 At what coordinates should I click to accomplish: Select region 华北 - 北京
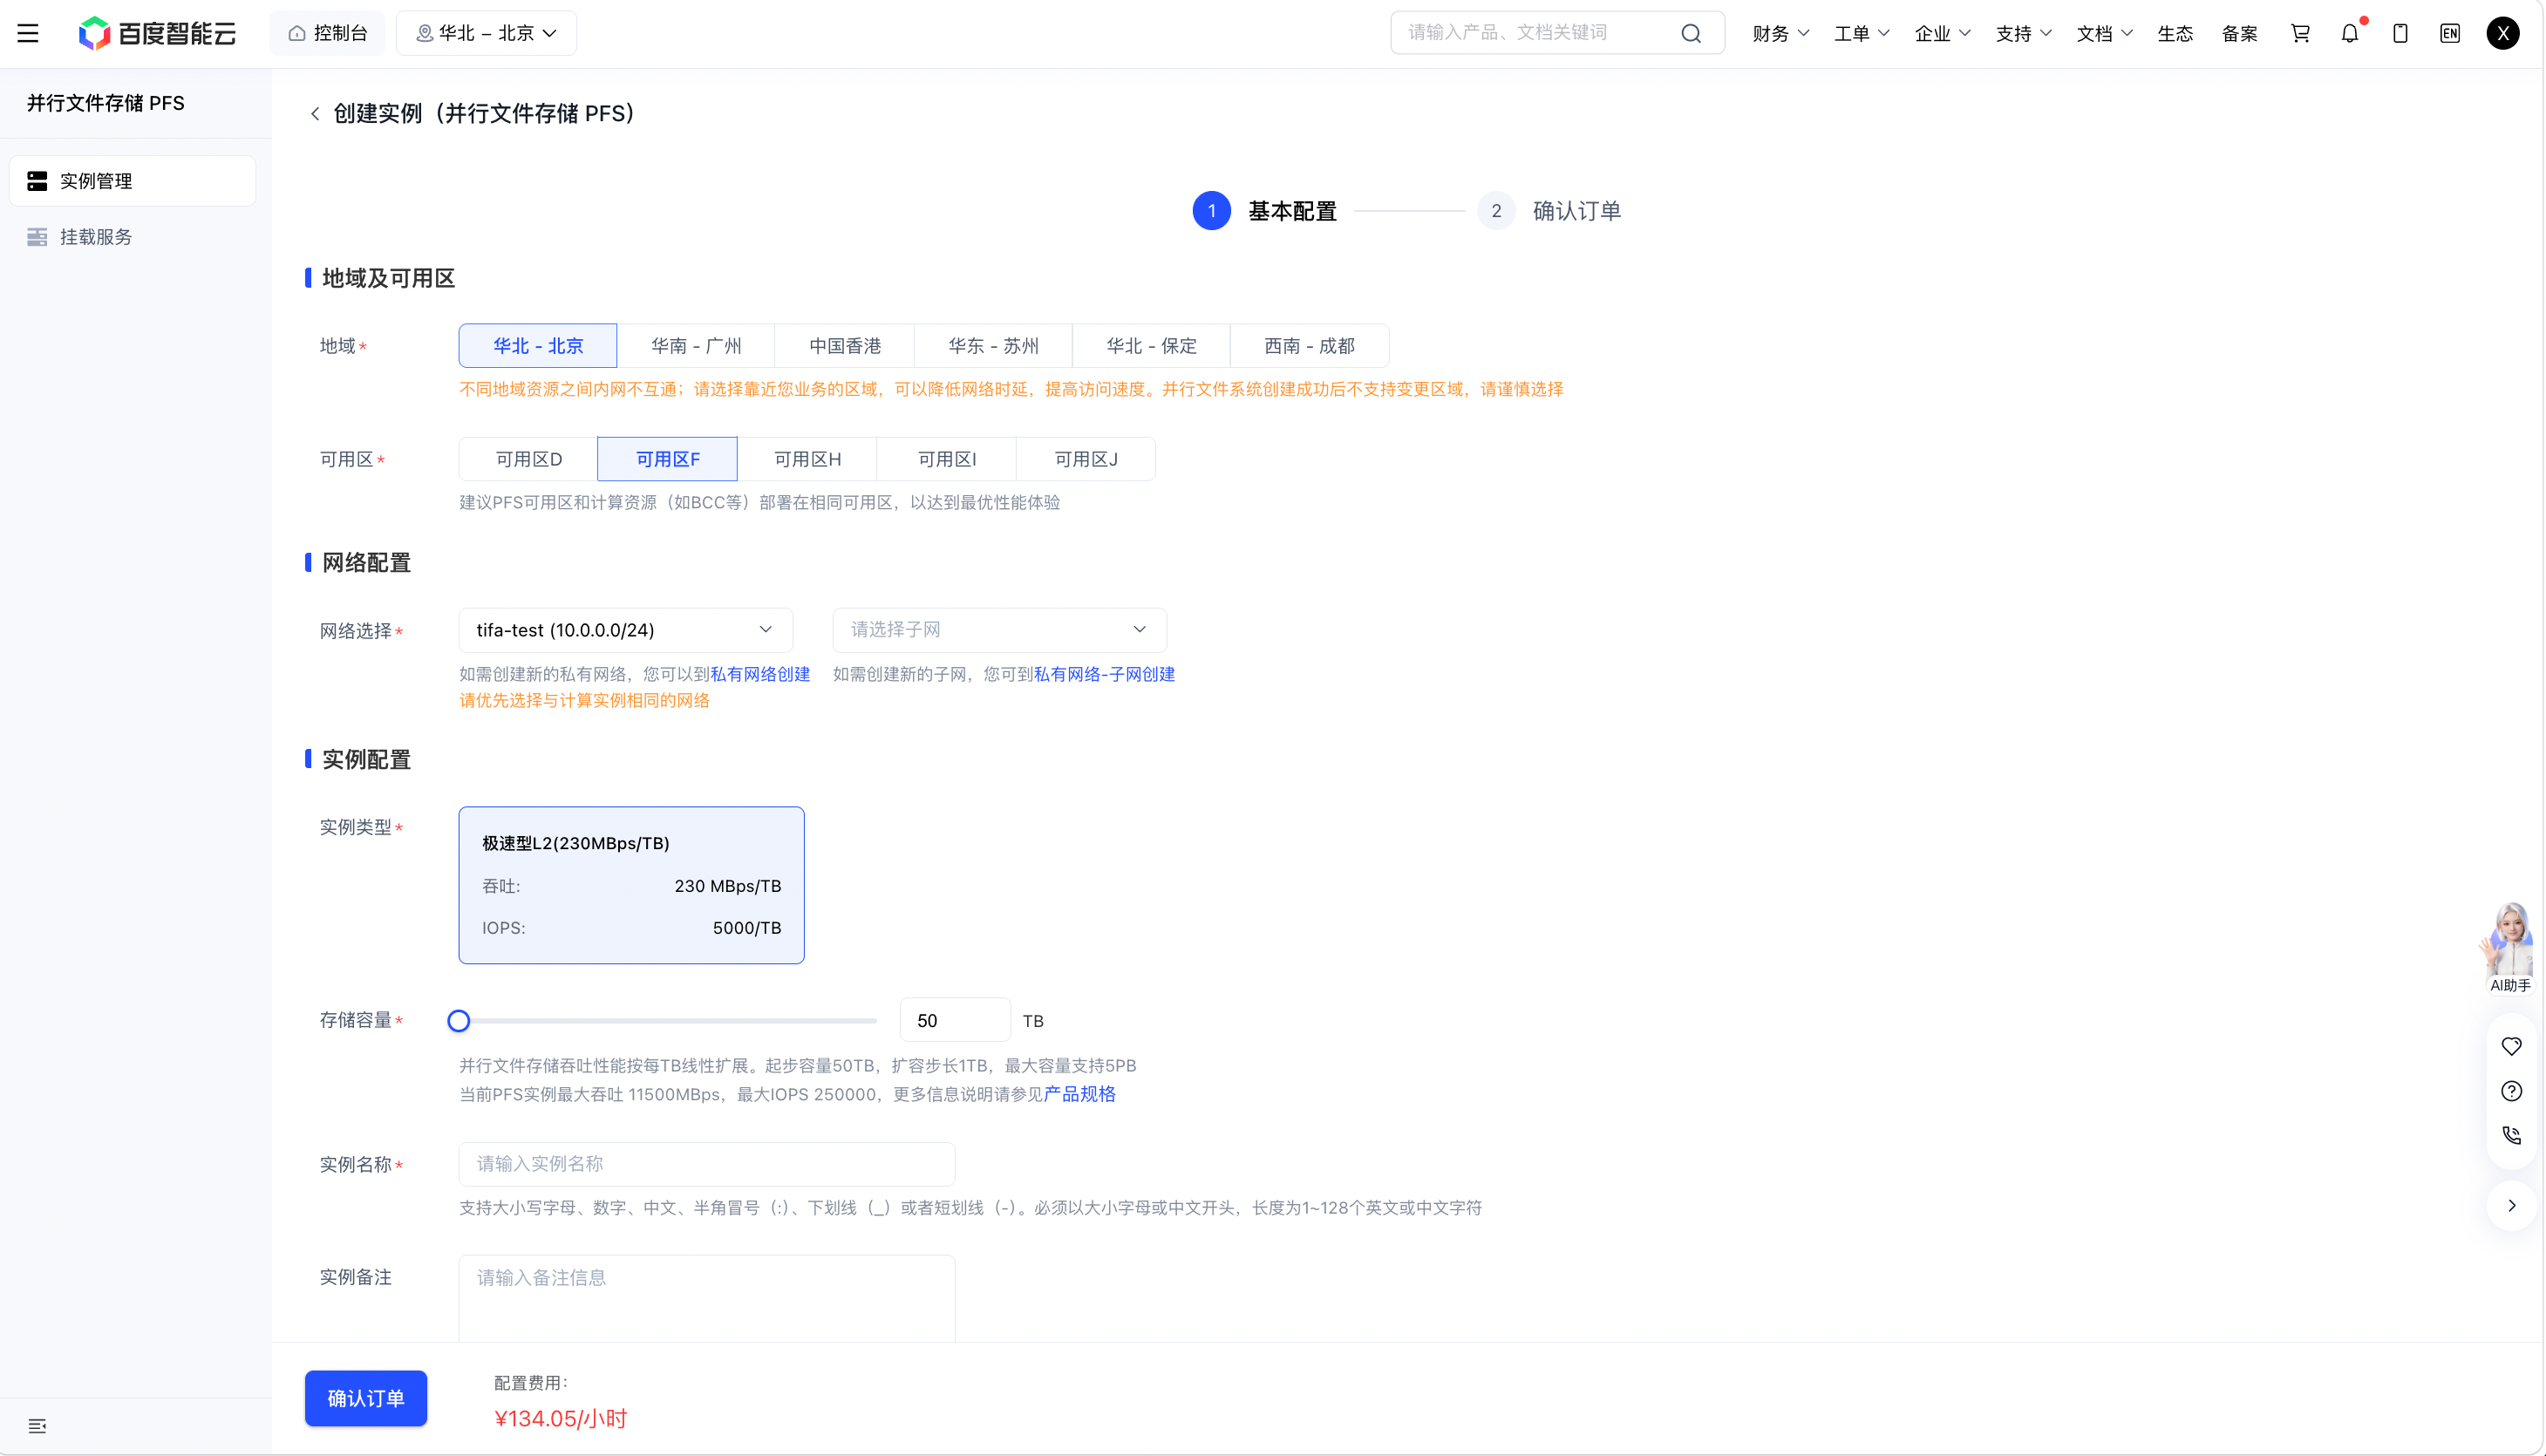coord(538,346)
